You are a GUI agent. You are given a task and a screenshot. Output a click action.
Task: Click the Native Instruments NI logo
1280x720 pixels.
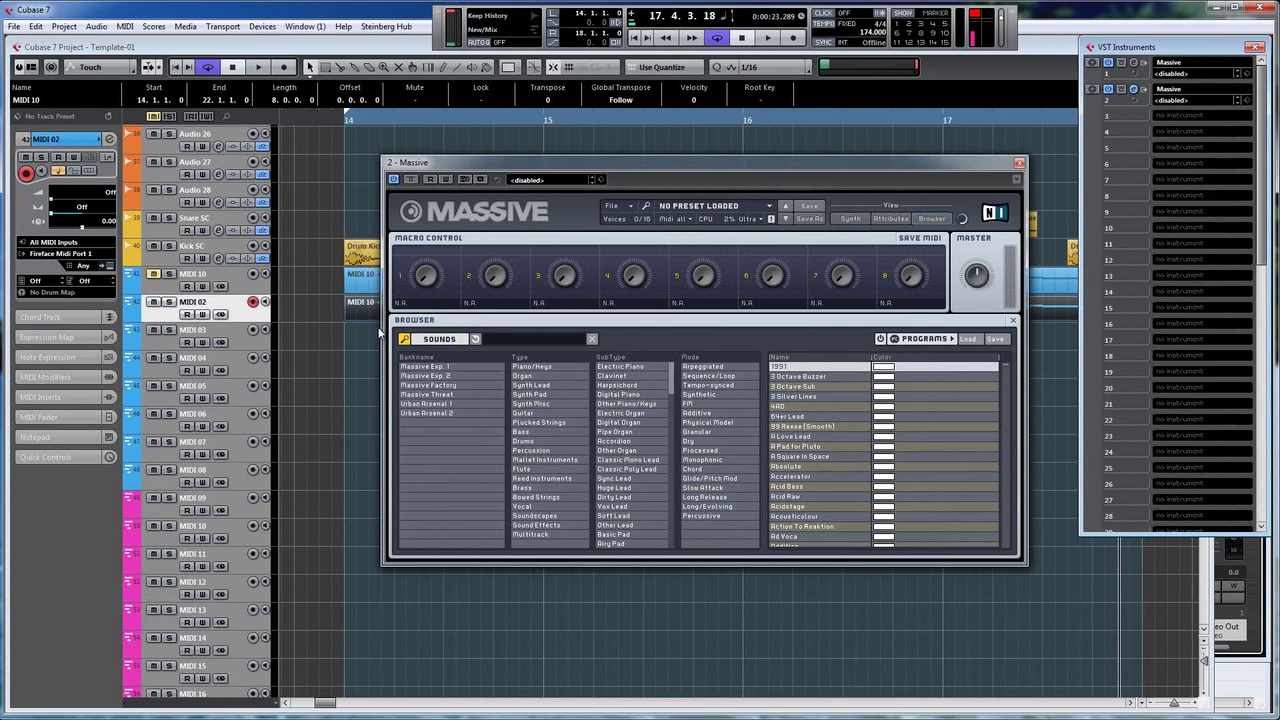pyautogui.click(x=995, y=213)
